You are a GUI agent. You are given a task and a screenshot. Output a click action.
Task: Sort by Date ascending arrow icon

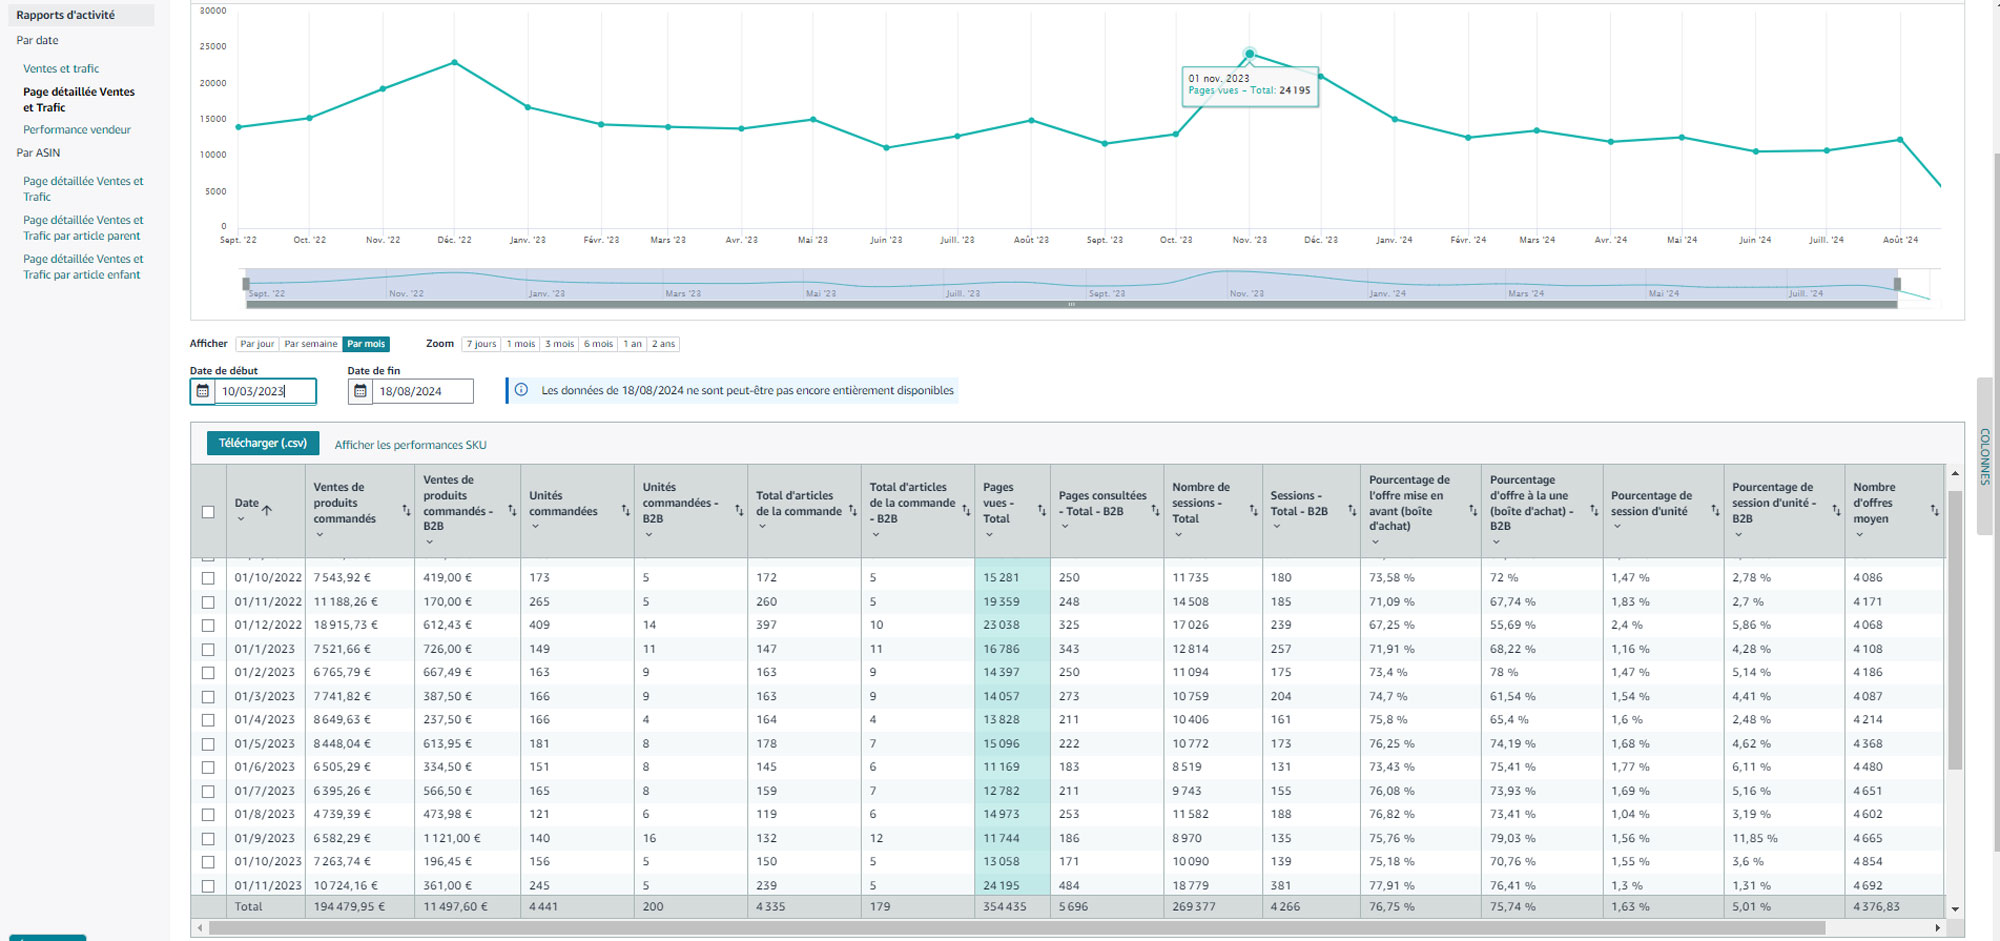coord(267,510)
